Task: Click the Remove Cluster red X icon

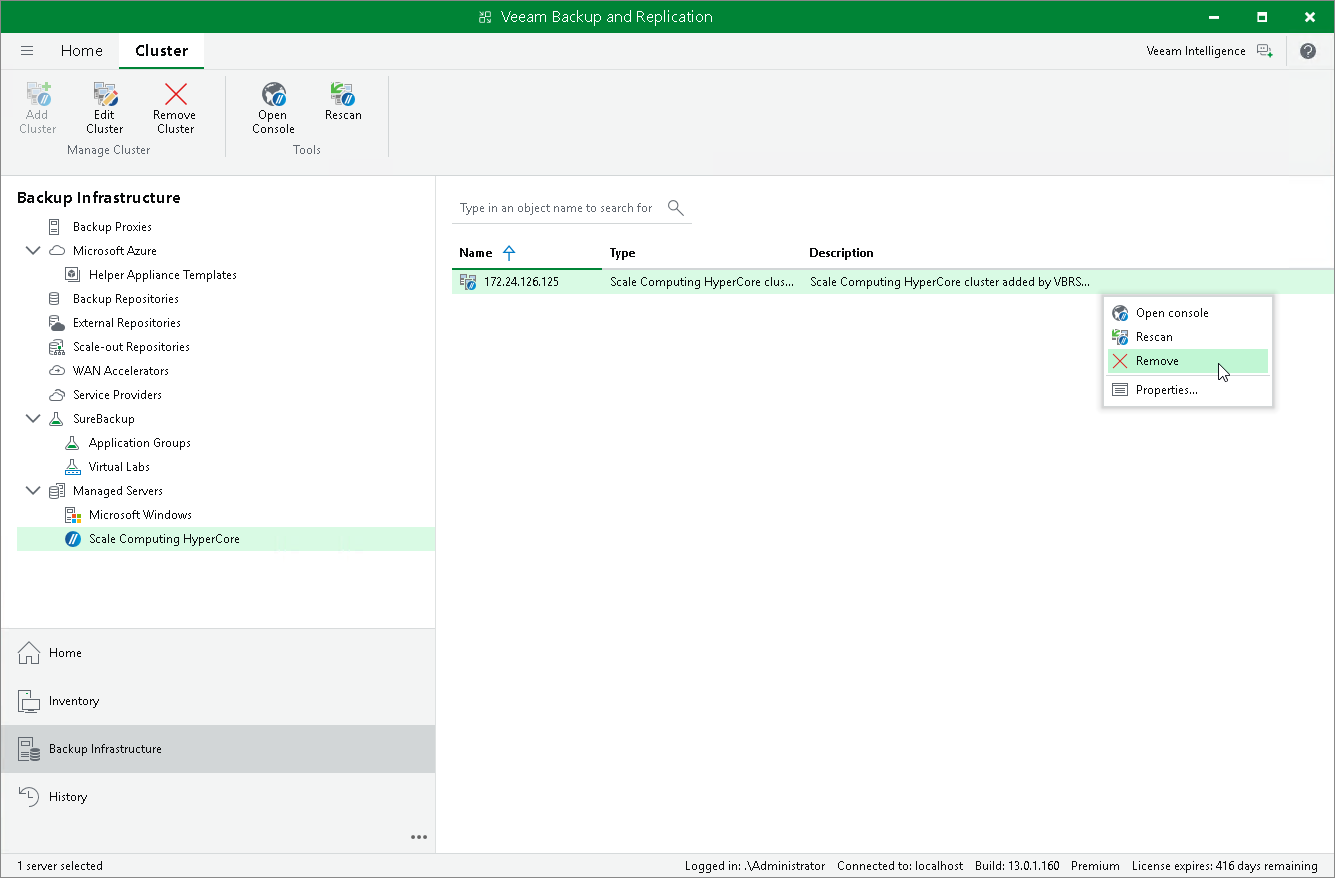Action: pyautogui.click(x=175, y=95)
